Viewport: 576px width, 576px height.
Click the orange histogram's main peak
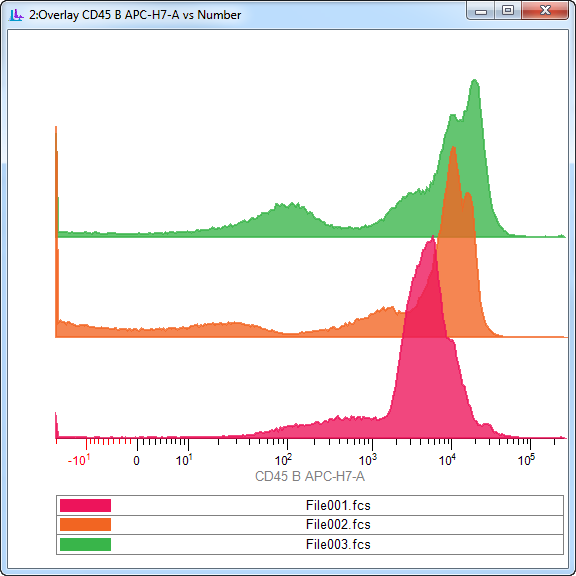coord(453,148)
